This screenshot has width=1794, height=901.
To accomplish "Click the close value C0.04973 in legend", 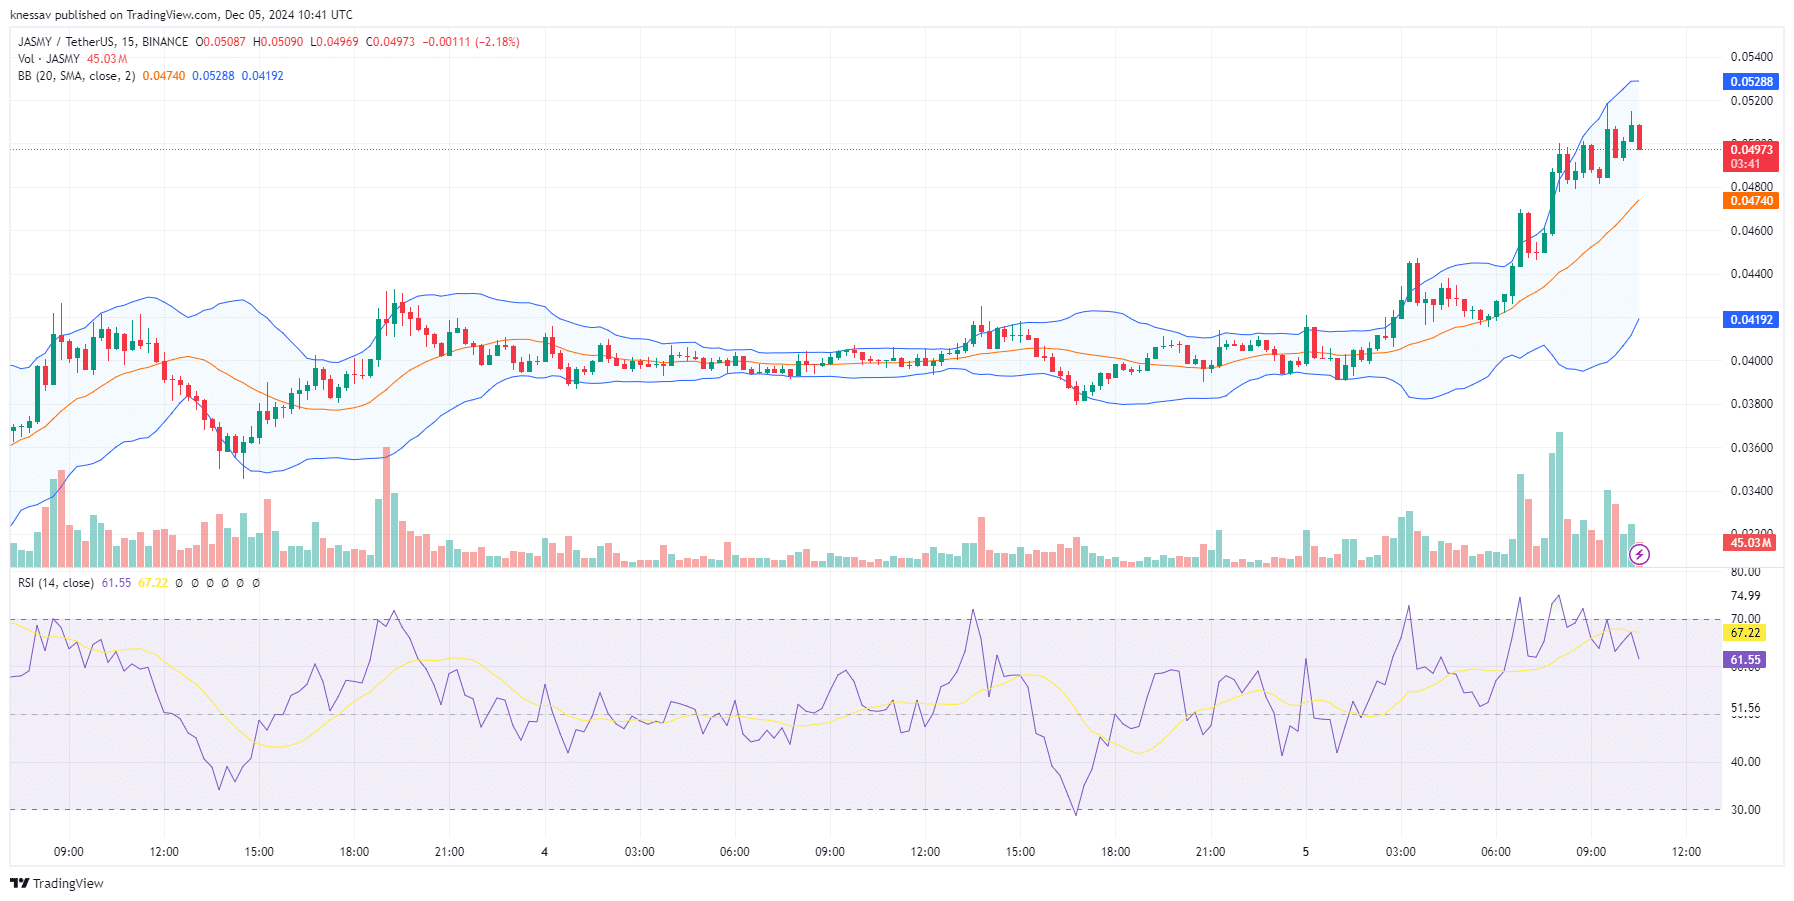I will tap(390, 42).
